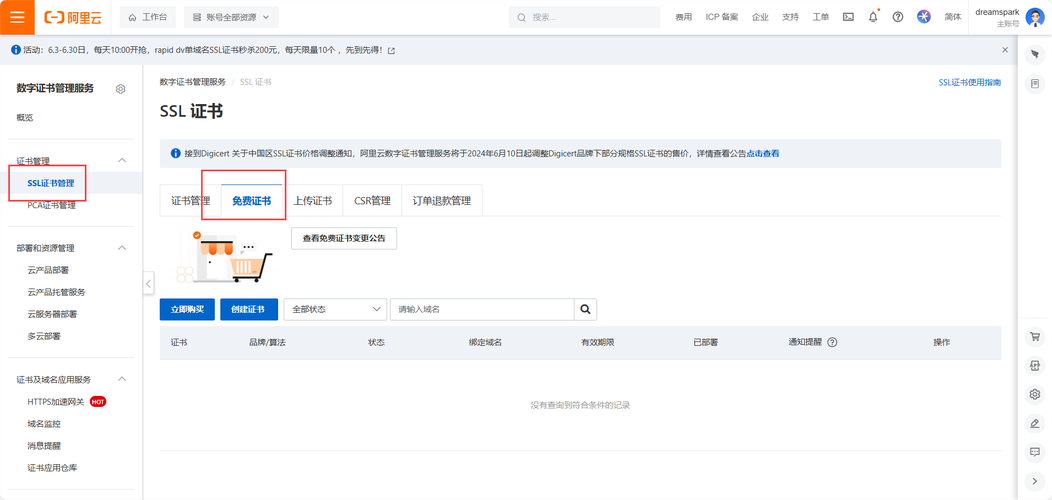Open ICP 备案 in top navigation

(x=722, y=17)
